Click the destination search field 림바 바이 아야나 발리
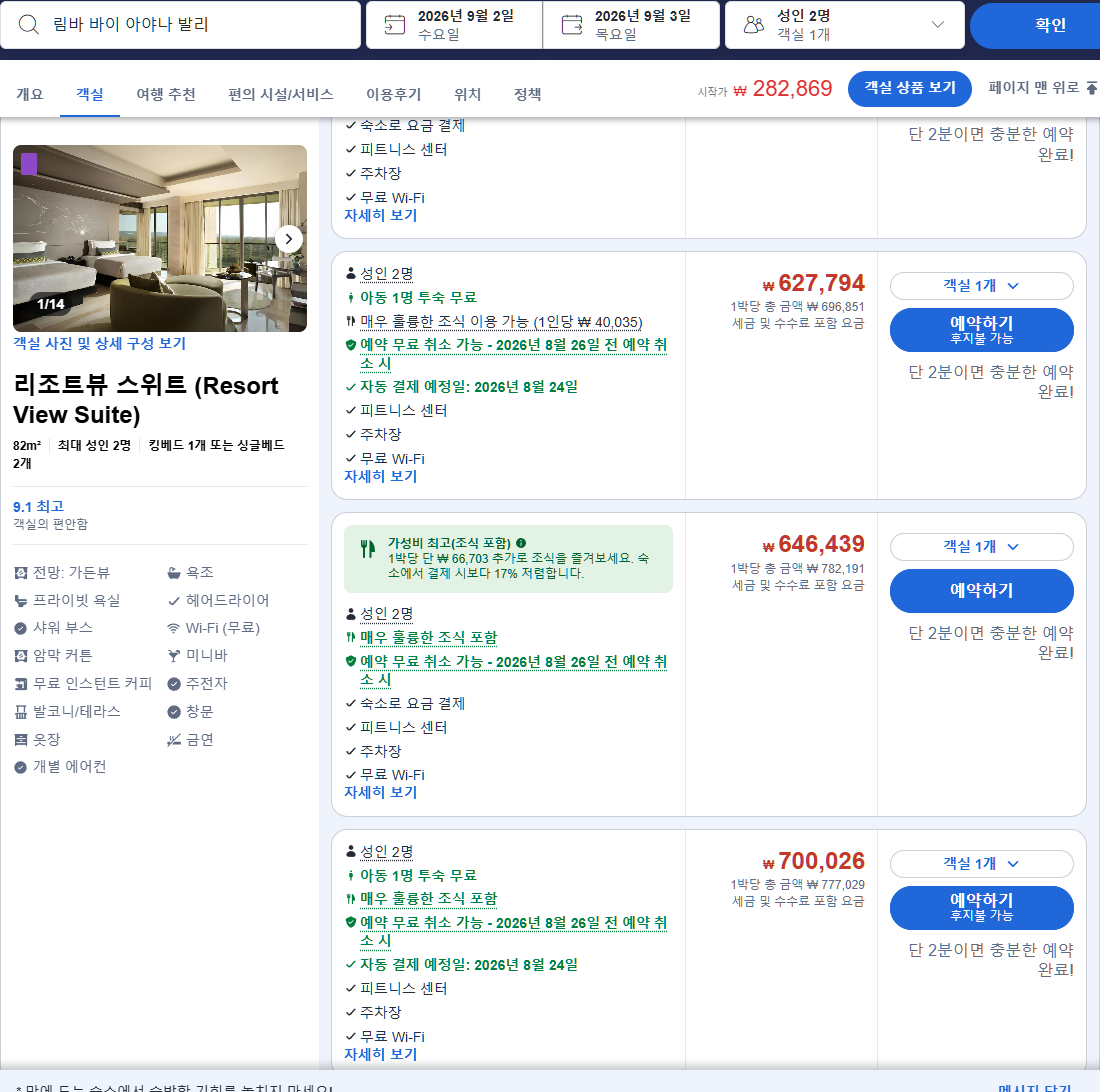The image size is (1100, 1092). tap(180, 25)
